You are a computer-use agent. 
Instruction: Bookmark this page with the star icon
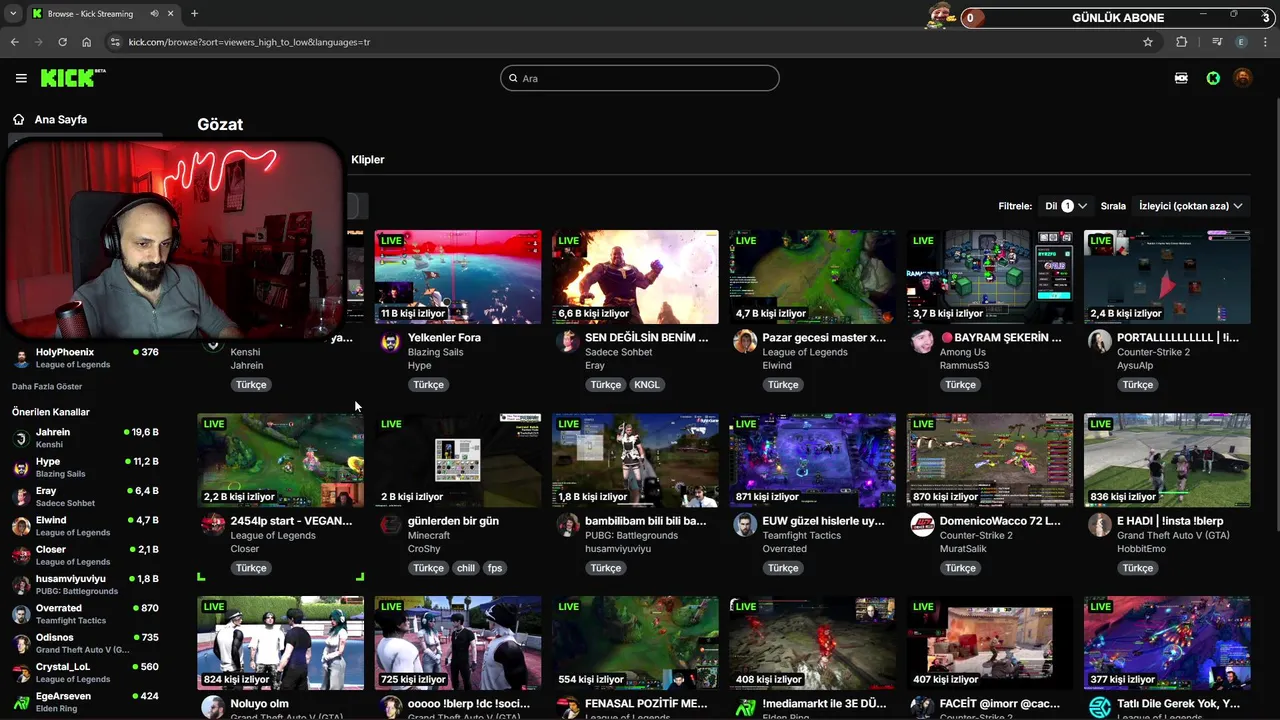(1148, 42)
